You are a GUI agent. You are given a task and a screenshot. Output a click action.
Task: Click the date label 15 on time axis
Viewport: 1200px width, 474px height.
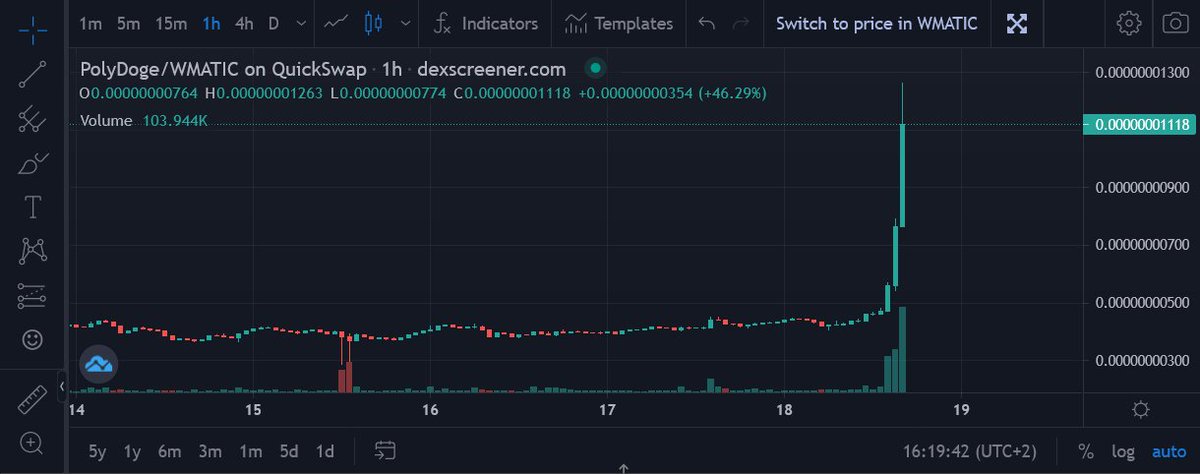[x=253, y=410]
